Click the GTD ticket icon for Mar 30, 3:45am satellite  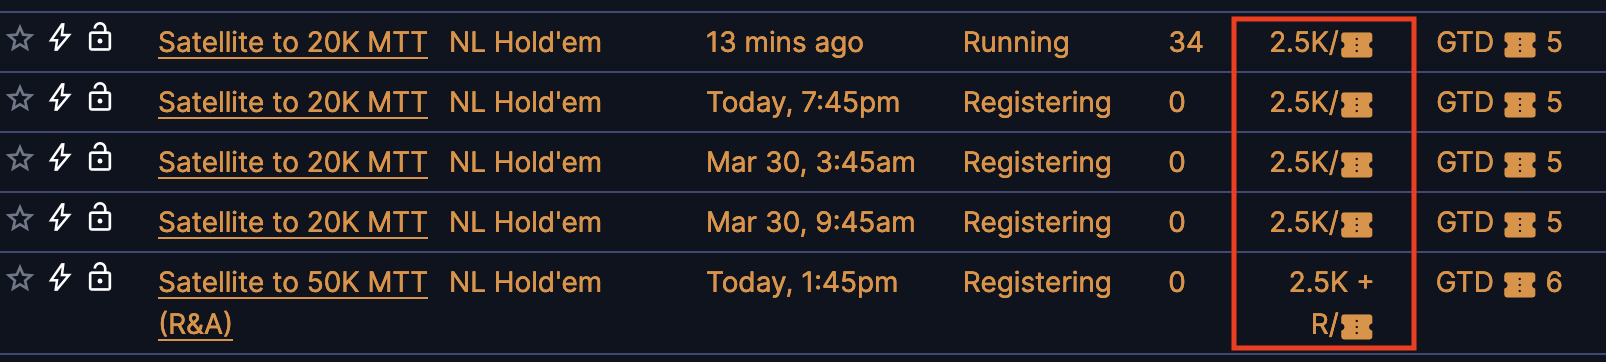[1519, 165]
